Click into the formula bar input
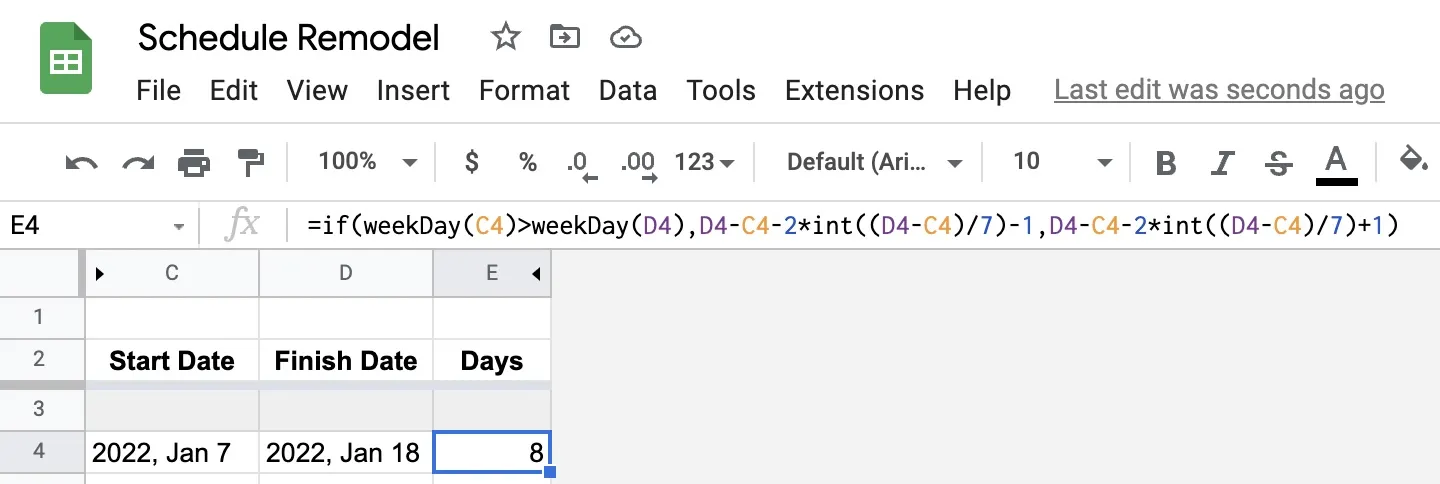 coord(850,226)
